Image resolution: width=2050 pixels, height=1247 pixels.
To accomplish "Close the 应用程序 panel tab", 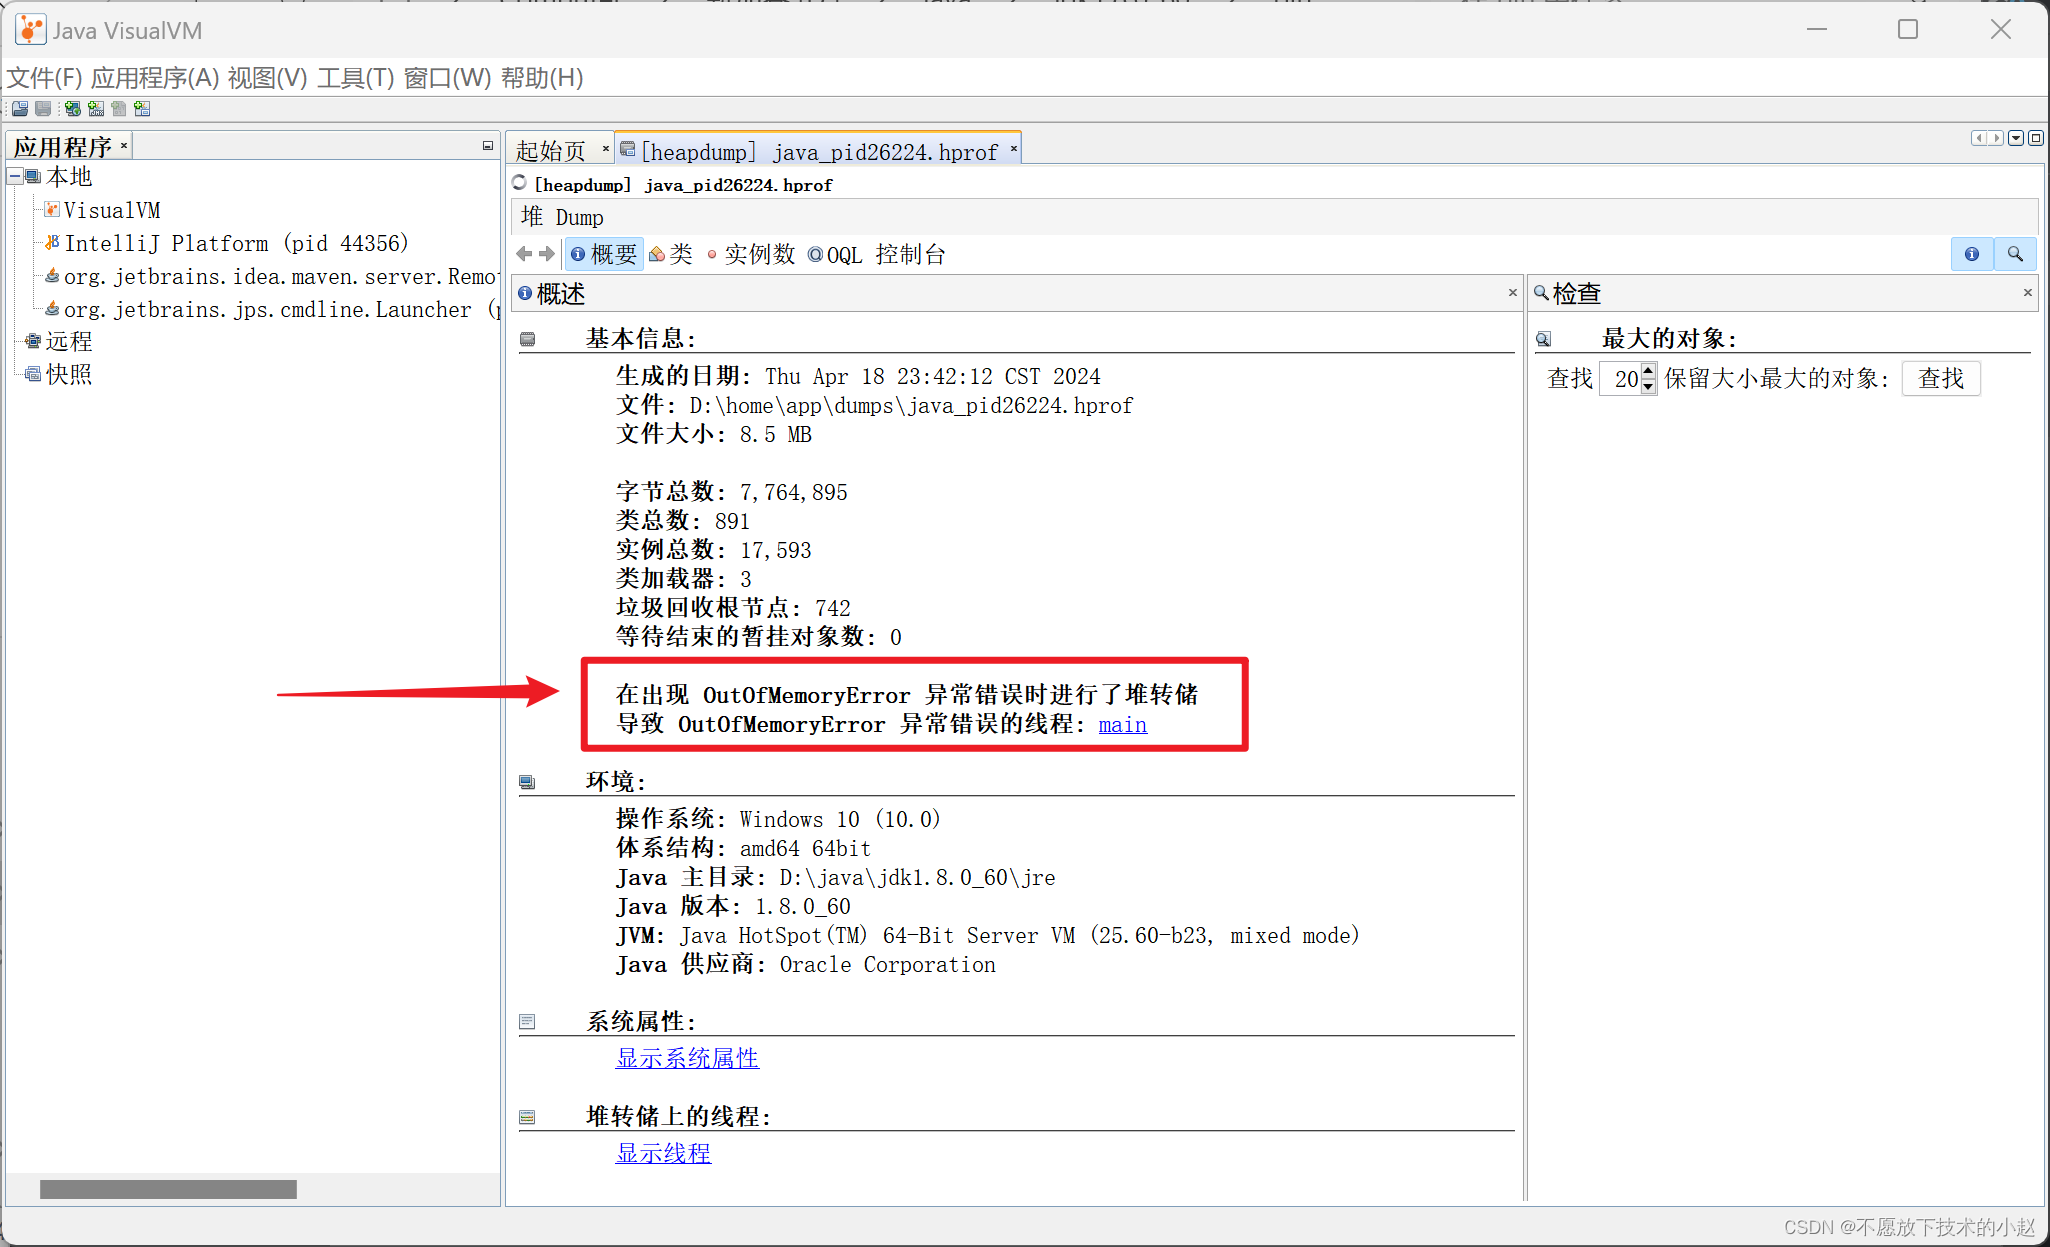I will [124, 146].
